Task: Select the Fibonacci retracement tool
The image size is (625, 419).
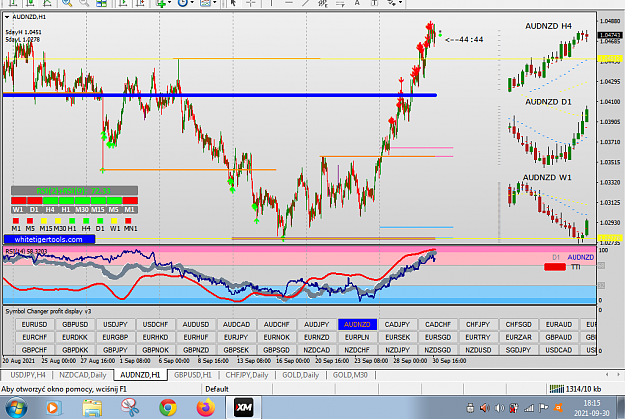Action: pyautogui.click(x=340, y=3)
